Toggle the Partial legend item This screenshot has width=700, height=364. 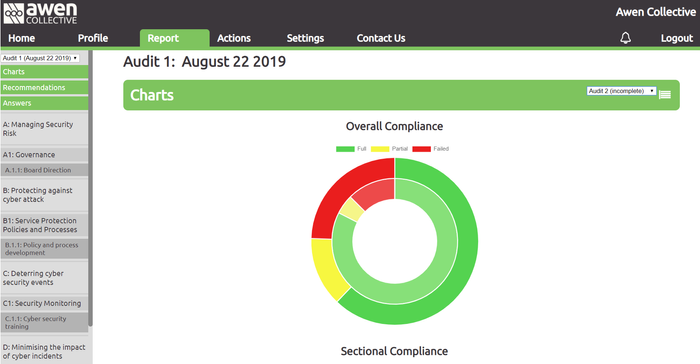pos(389,149)
